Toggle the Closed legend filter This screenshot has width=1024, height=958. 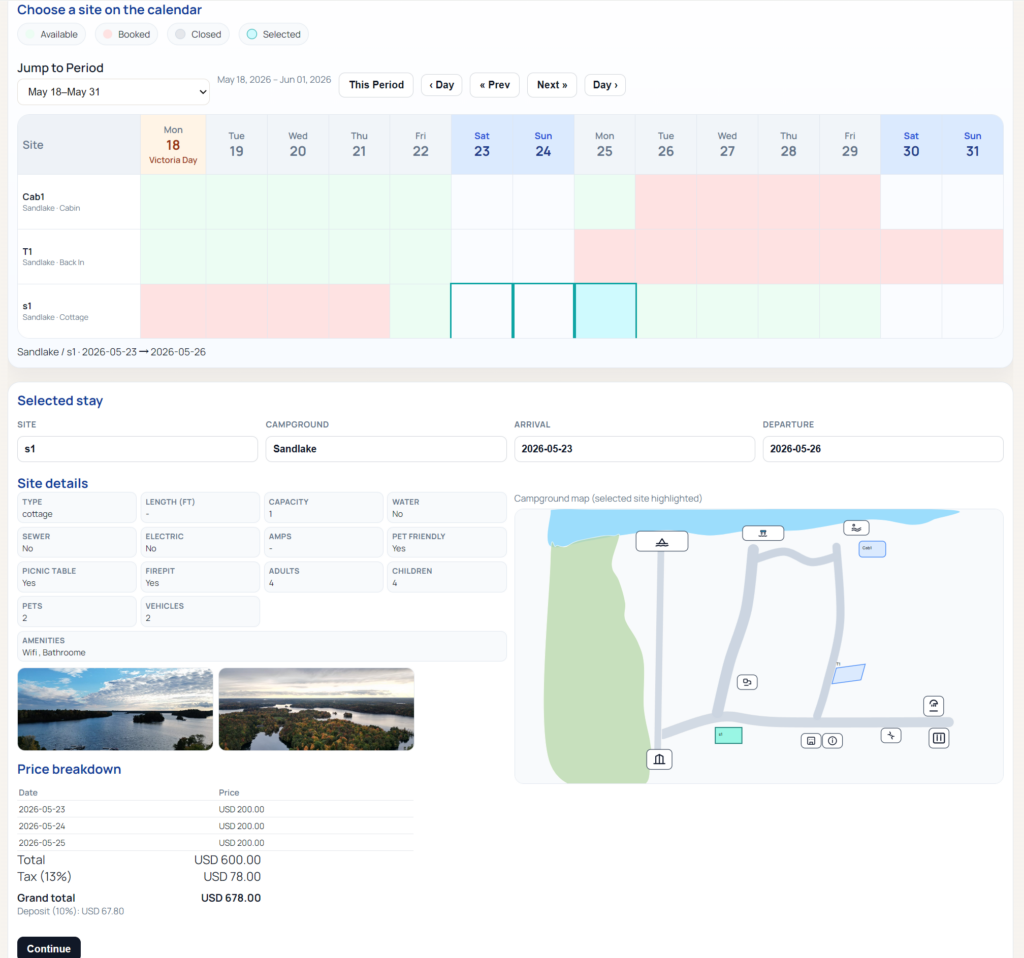click(198, 33)
